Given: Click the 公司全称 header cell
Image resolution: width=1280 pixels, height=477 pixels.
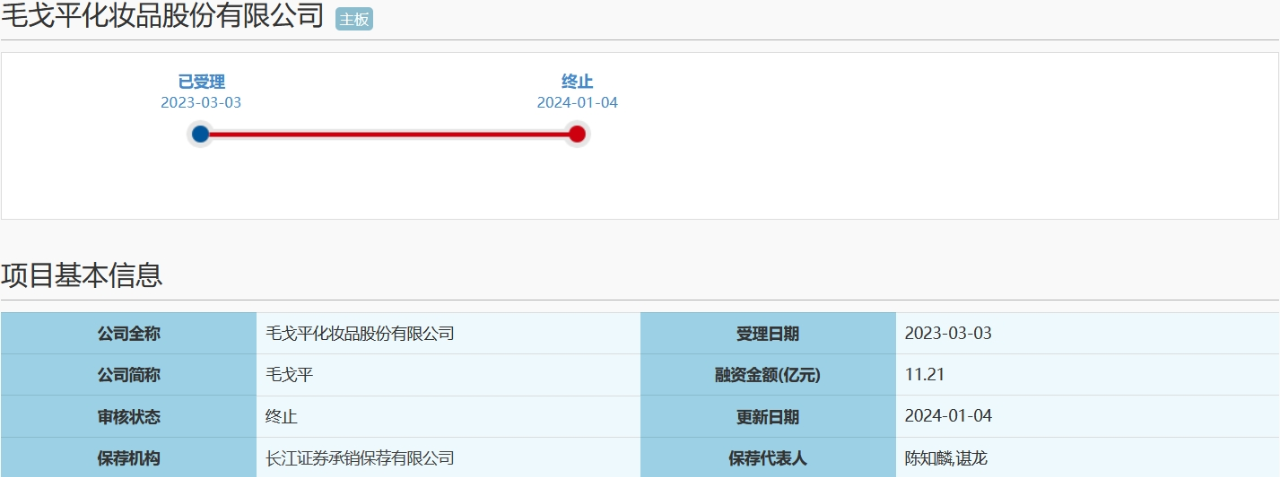Looking at the screenshot, I should click(128, 333).
